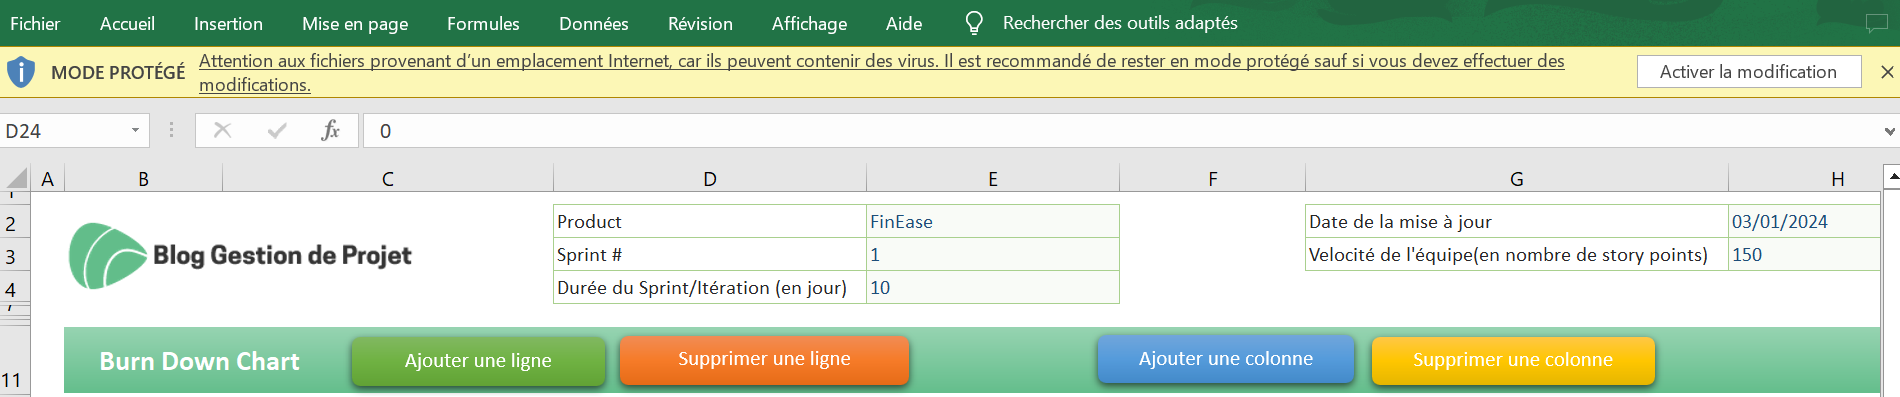This screenshot has width=1900, height=397.
Task: Click the blue Ajouter une colonne button
Action: pos(1226,360)
